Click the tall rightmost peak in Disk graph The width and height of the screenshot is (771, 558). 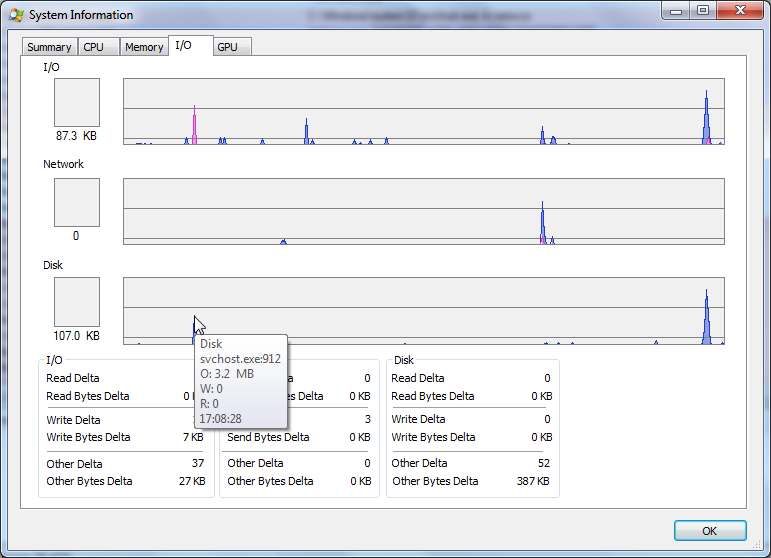706,320
